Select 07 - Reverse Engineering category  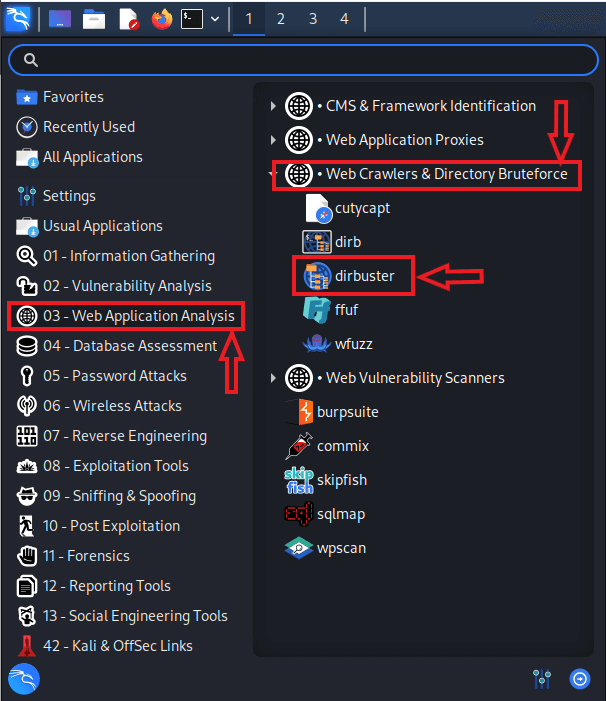click(x=111, y=436)
